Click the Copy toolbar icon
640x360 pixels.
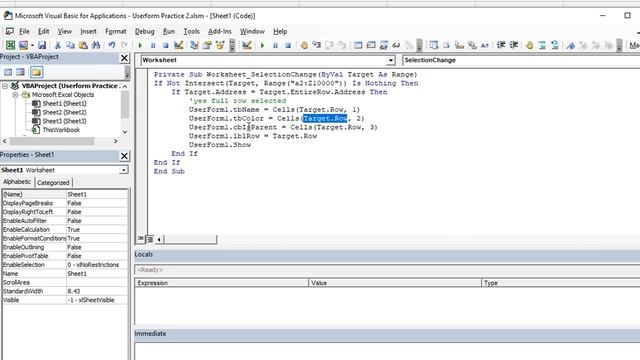[70, 45]
